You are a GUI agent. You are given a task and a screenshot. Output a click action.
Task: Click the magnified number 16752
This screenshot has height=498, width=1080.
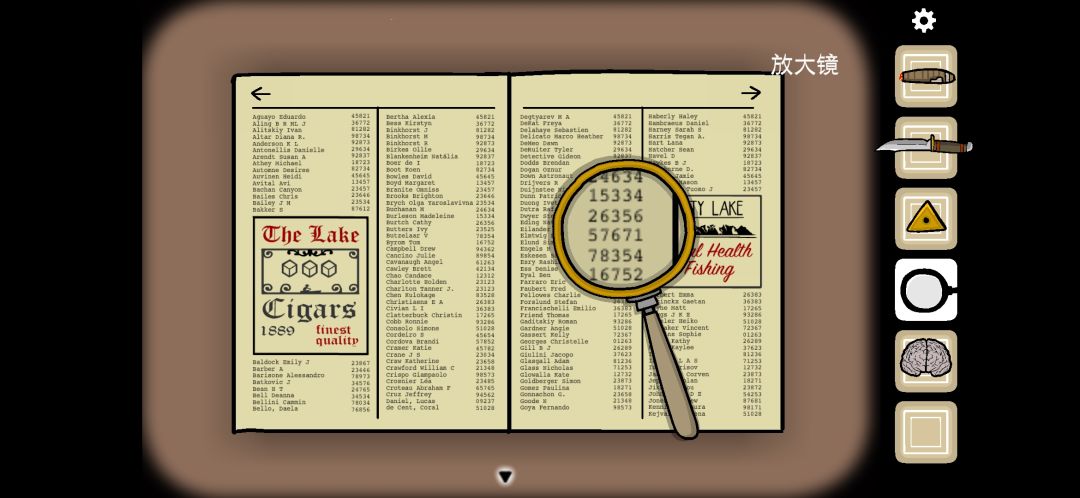click(615, 274)
